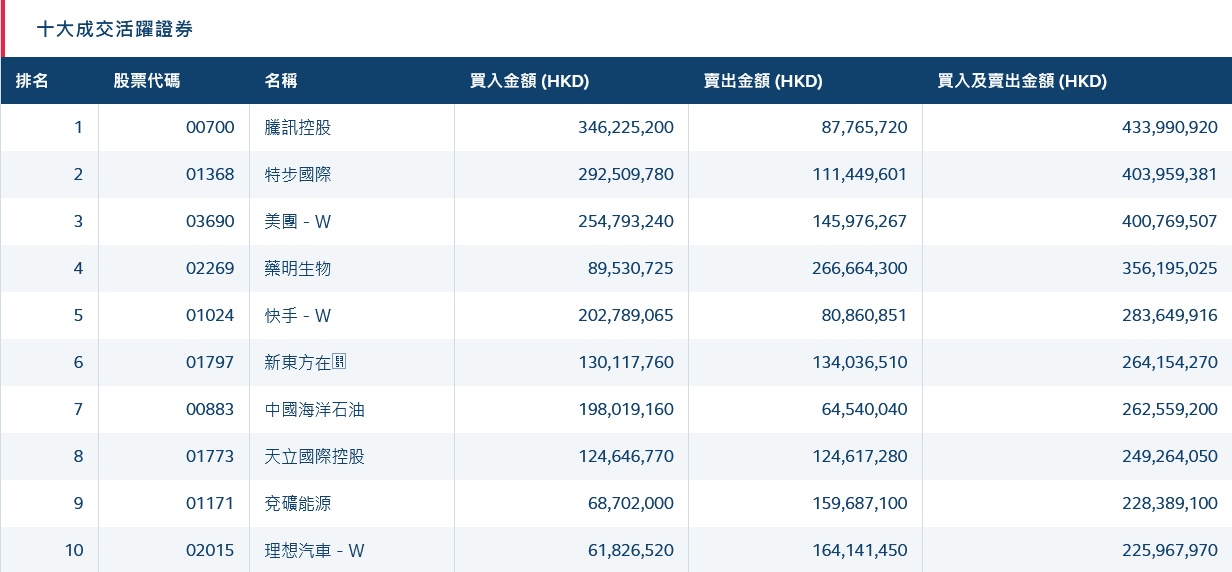Click total amount 264,154,270
This screenshot has width=1232, height=572.
(1170, 362)
